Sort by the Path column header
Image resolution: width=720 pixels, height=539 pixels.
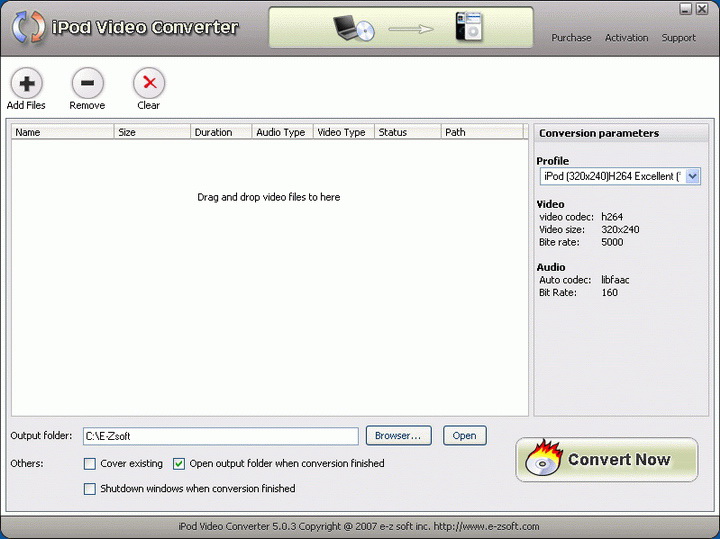click(x=482, y=132)
